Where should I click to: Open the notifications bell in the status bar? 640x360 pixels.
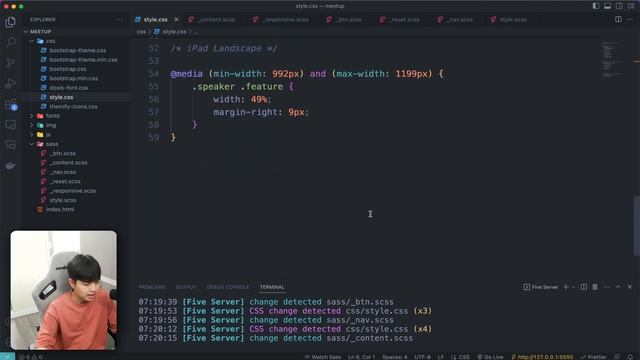[x=630, y=357]
